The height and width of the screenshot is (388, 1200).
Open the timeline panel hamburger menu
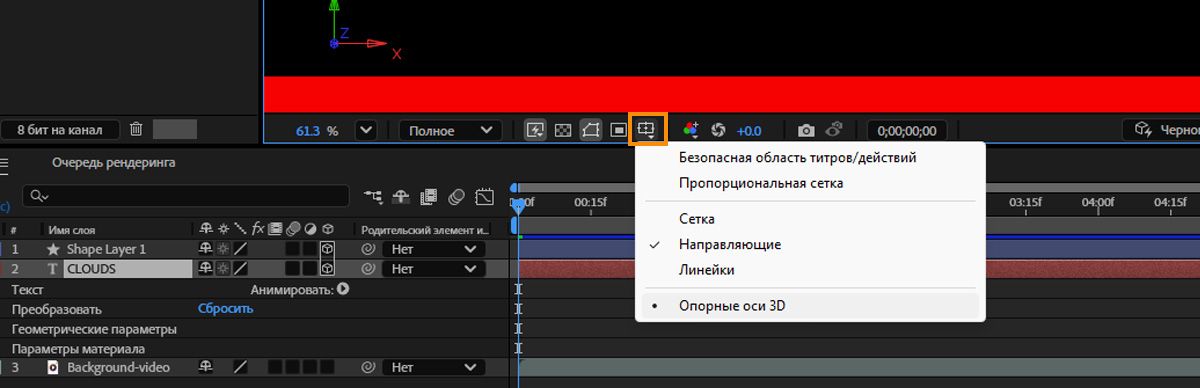pos(4,163)
